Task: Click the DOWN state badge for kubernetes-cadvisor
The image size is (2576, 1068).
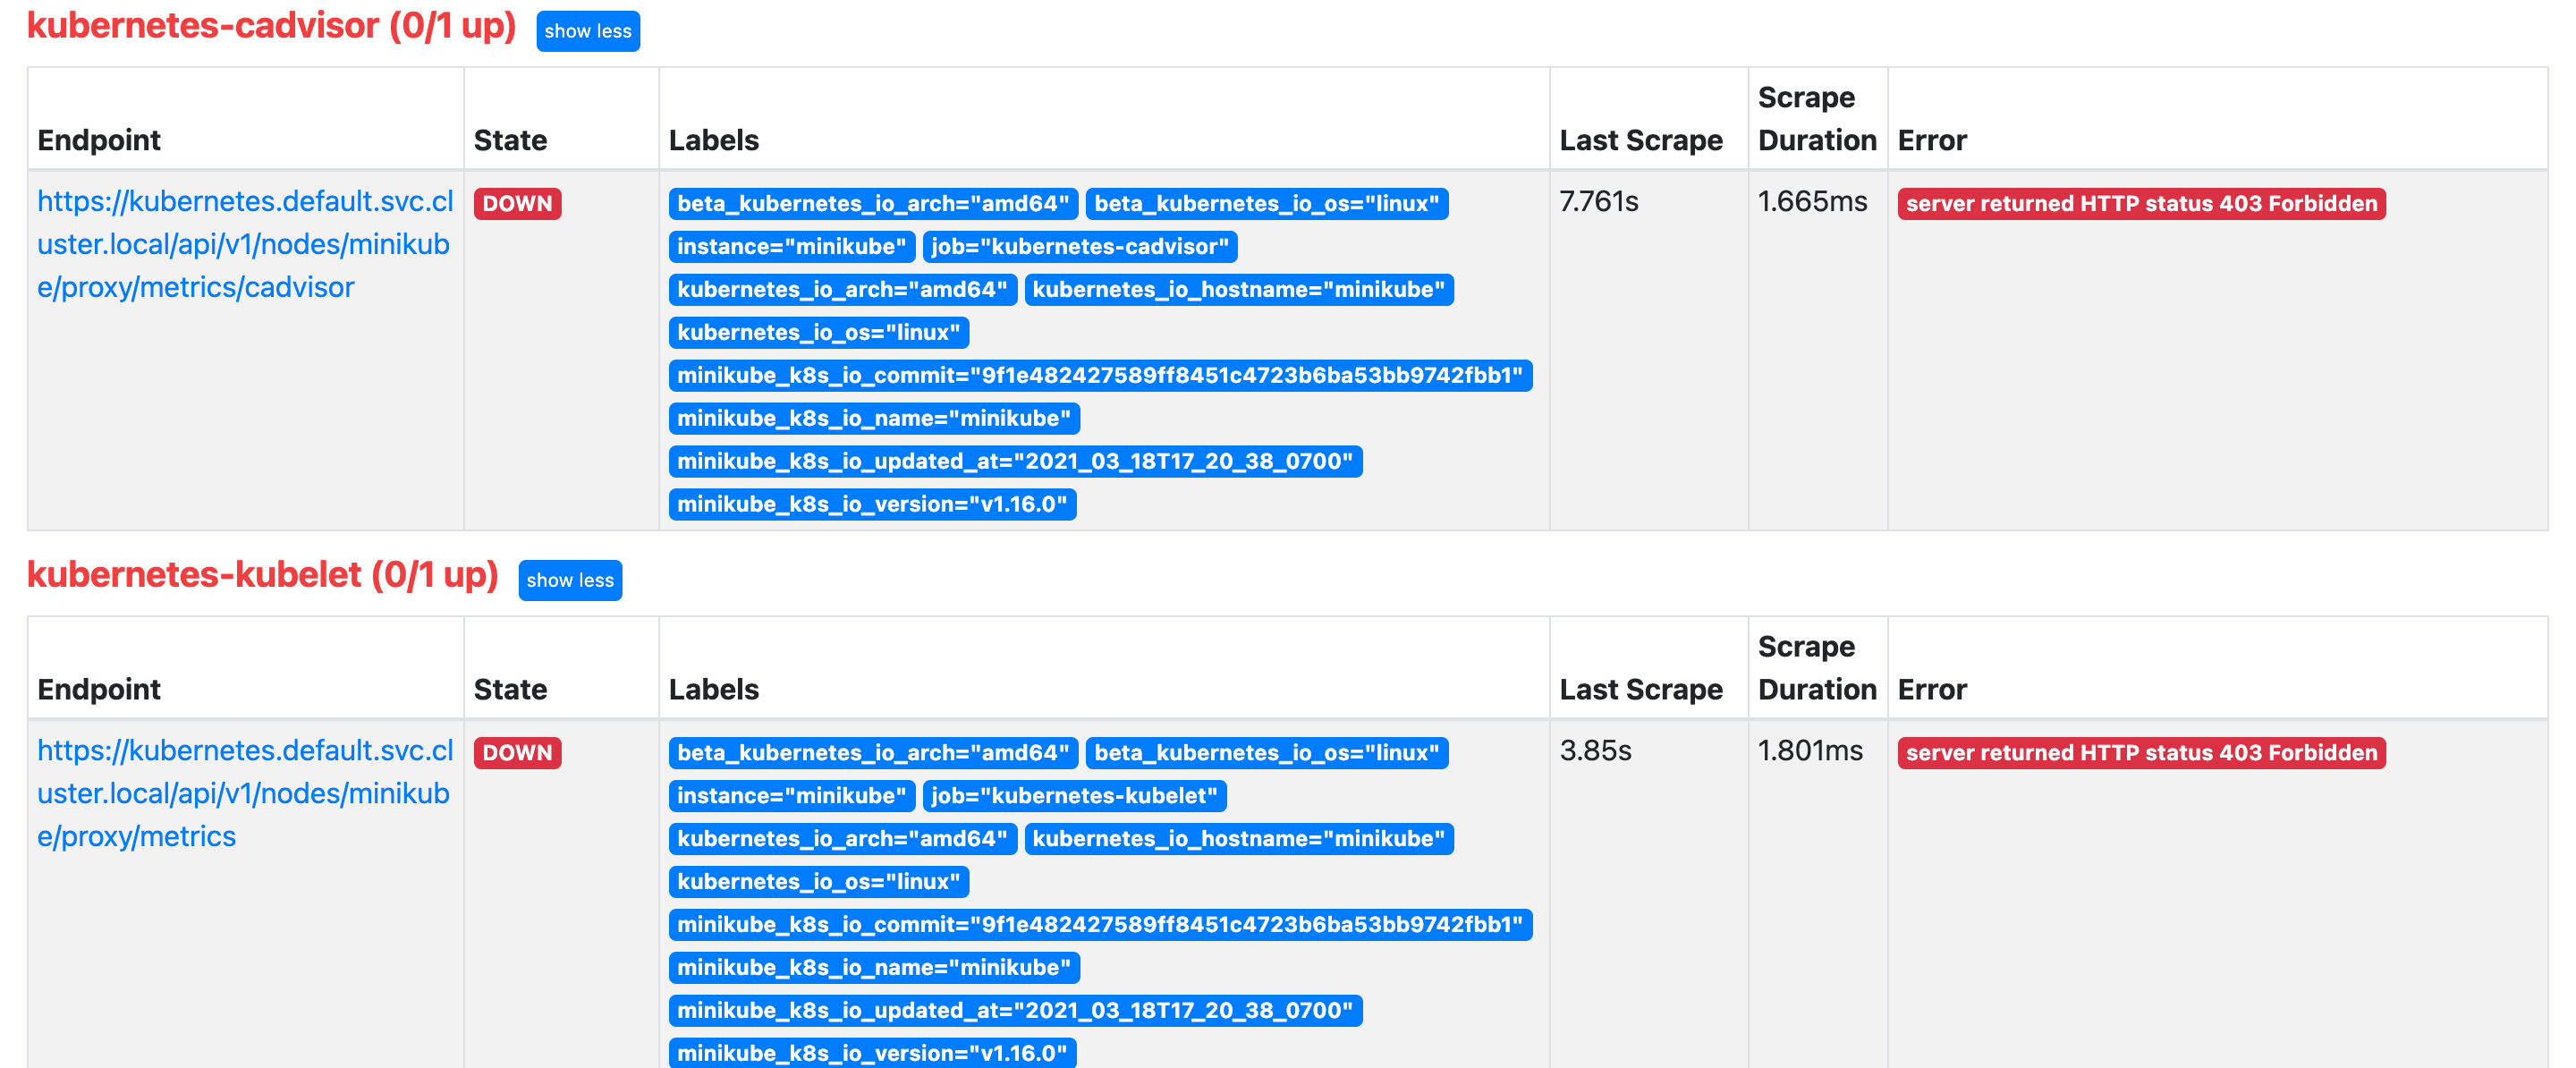Action: [x=517, y=204]
